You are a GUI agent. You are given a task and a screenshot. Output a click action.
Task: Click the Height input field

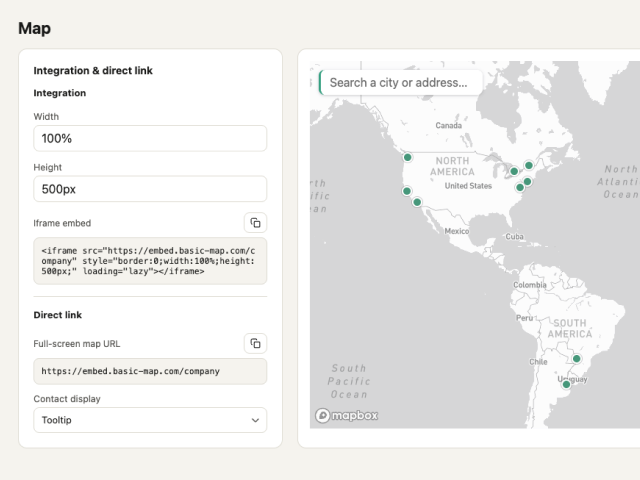point(150,189)
